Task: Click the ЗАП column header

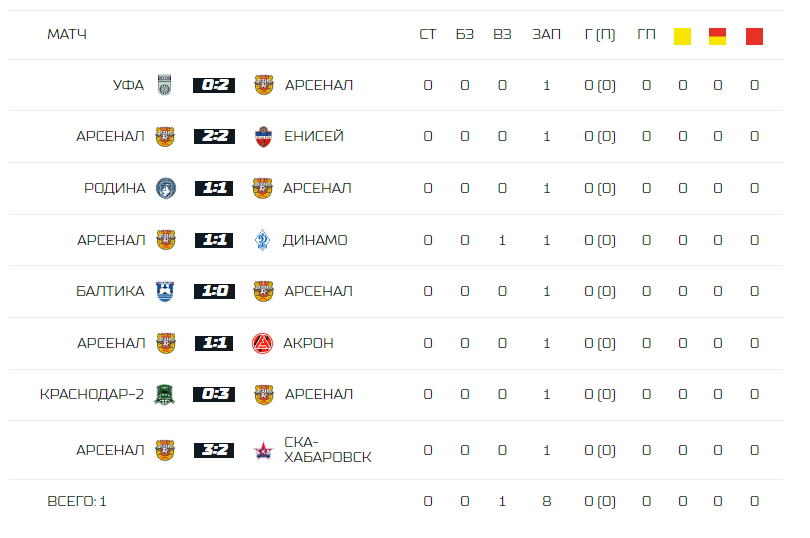Action: [546, 35]
